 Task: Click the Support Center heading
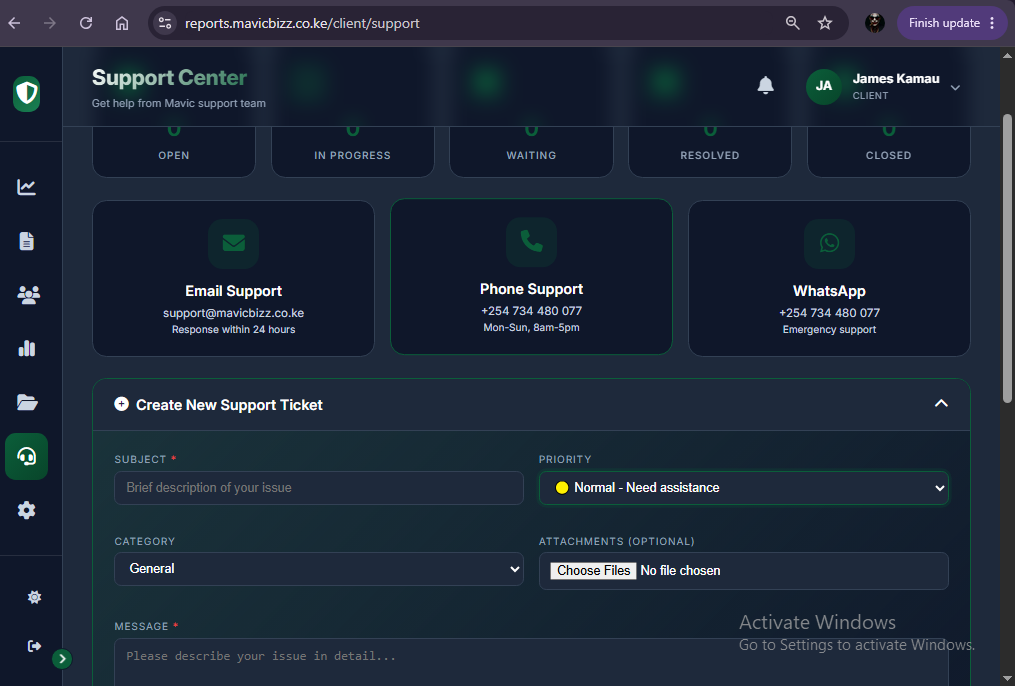pos(170,78)
